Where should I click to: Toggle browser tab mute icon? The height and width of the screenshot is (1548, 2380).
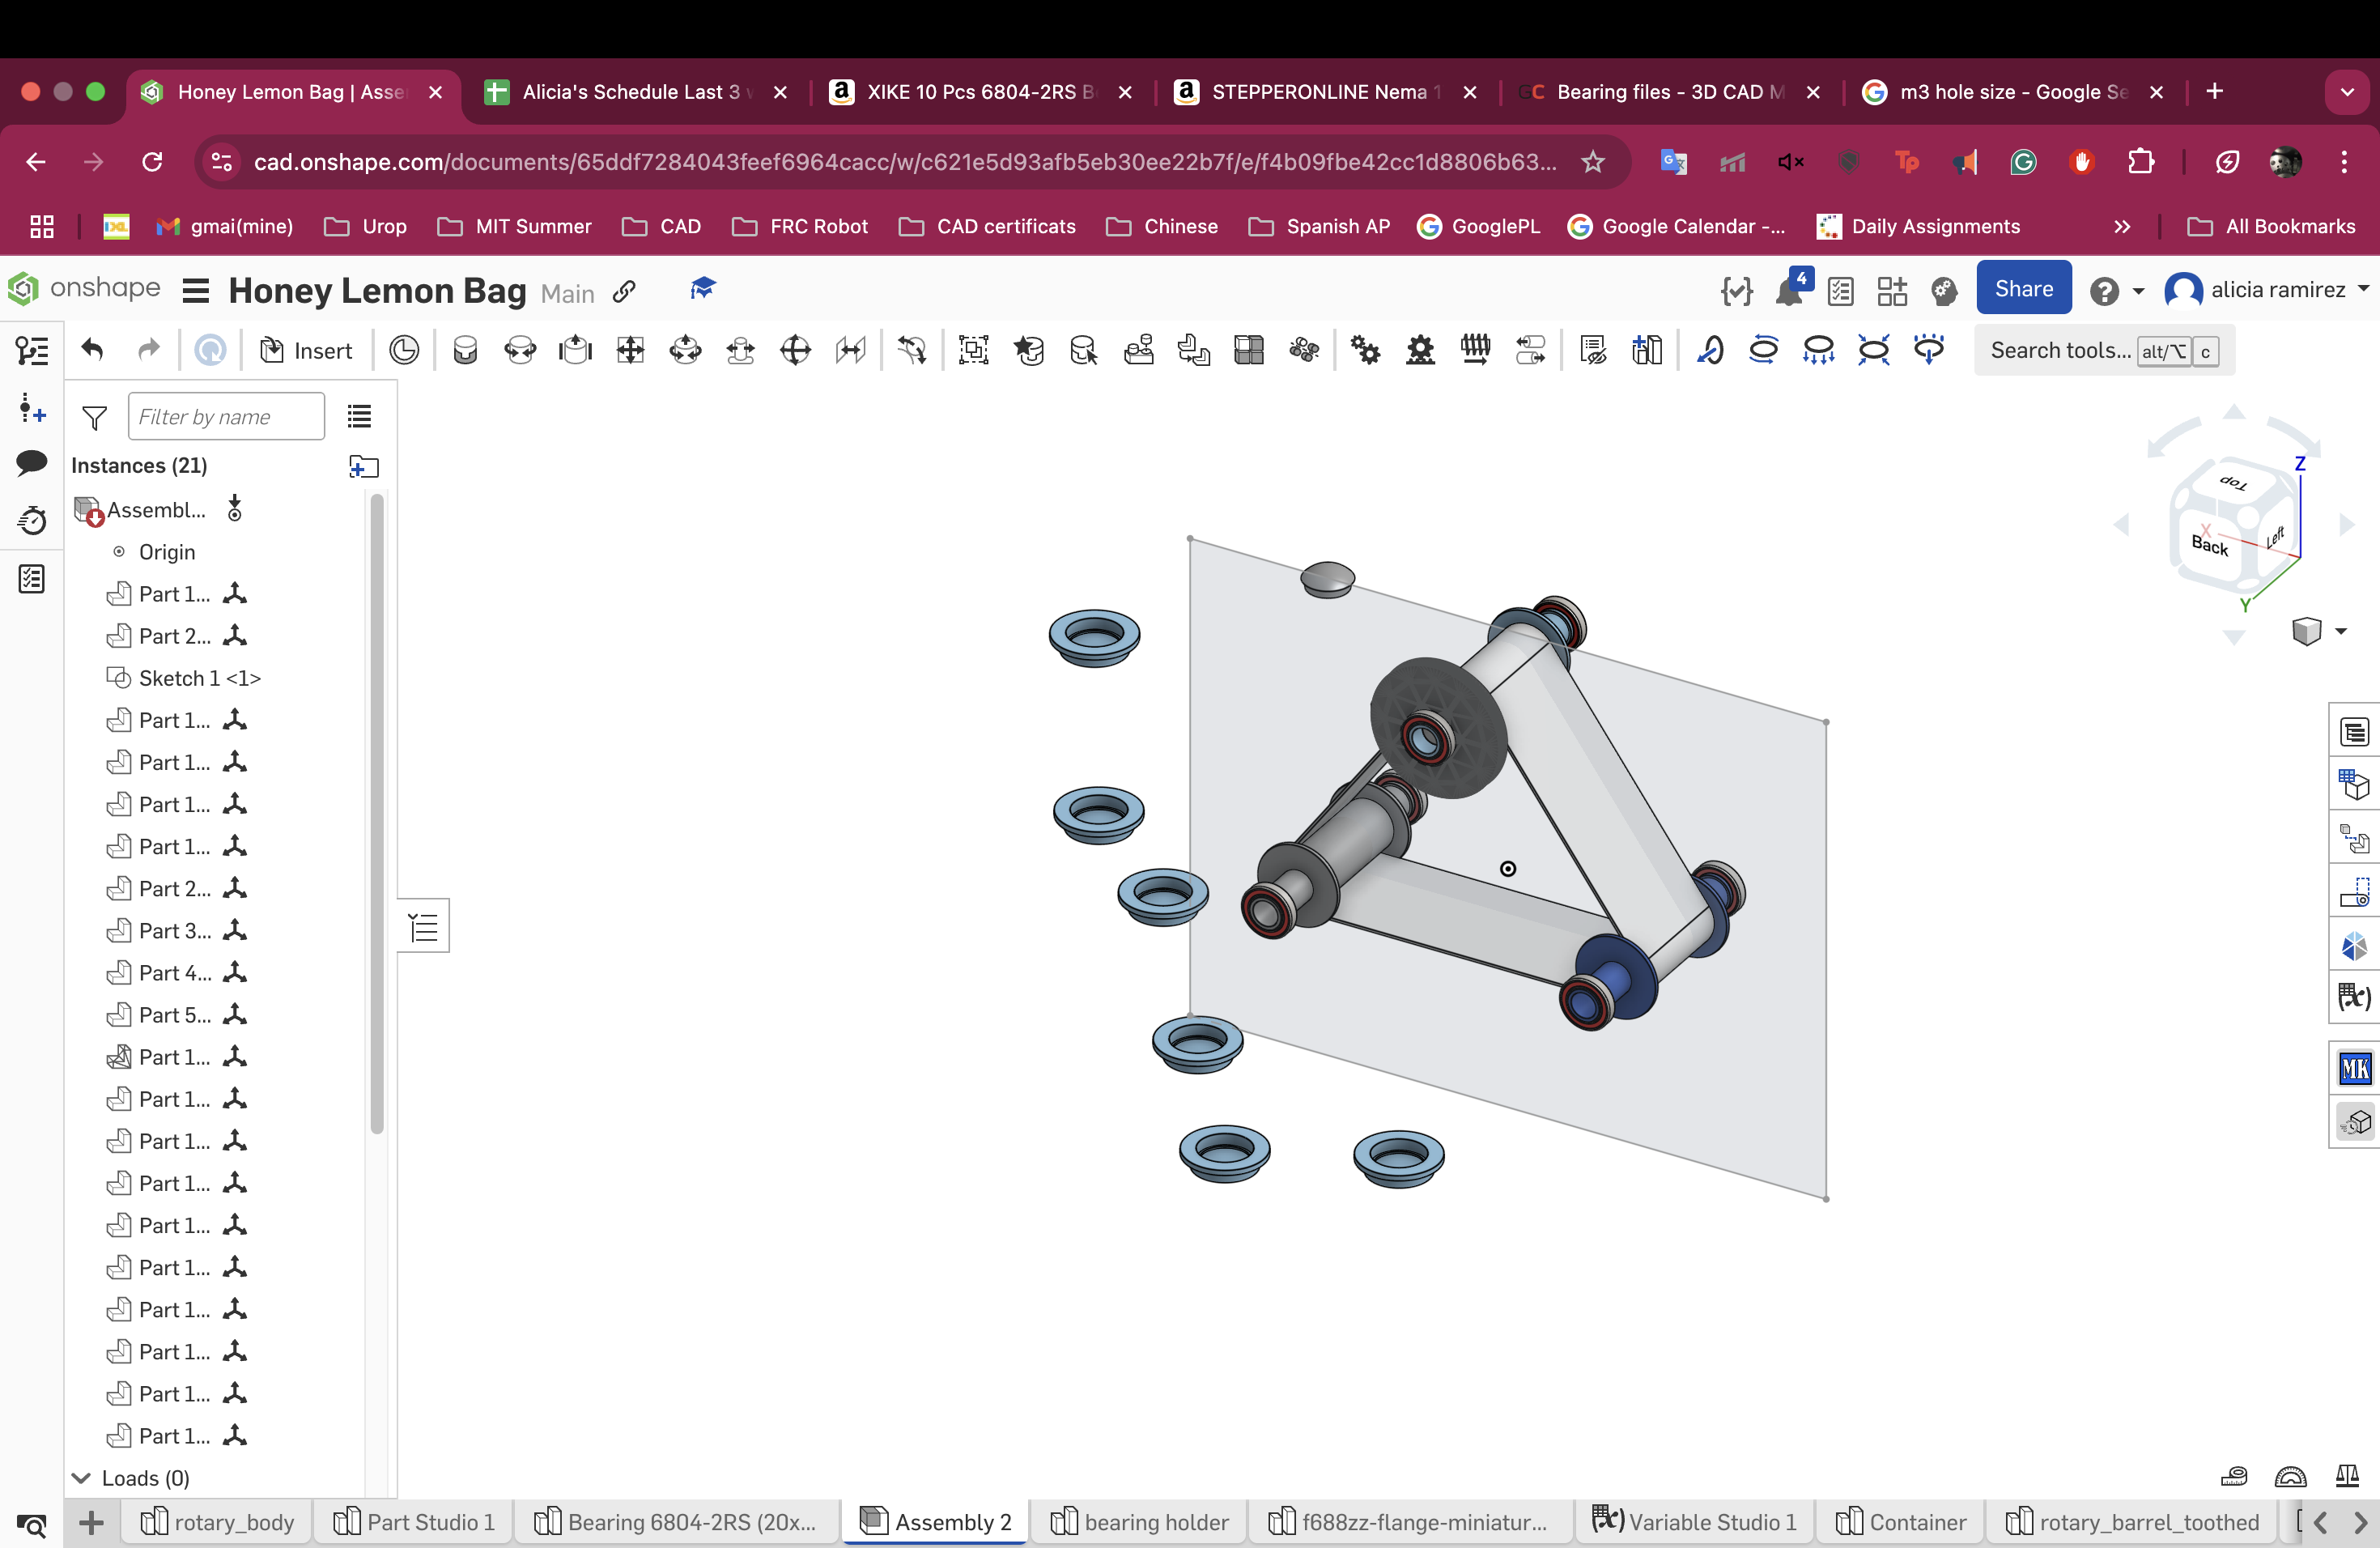click(1790, 162)
